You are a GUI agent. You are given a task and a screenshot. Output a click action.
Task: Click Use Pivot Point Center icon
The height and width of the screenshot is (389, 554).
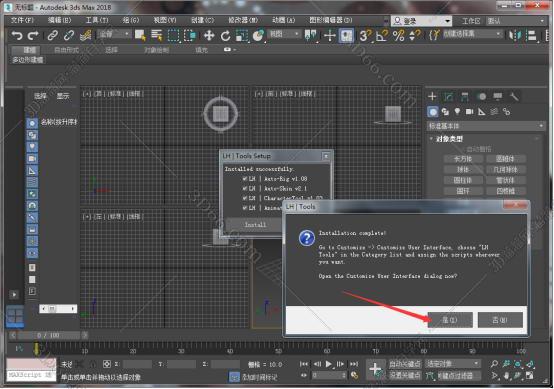coord(311,35)
